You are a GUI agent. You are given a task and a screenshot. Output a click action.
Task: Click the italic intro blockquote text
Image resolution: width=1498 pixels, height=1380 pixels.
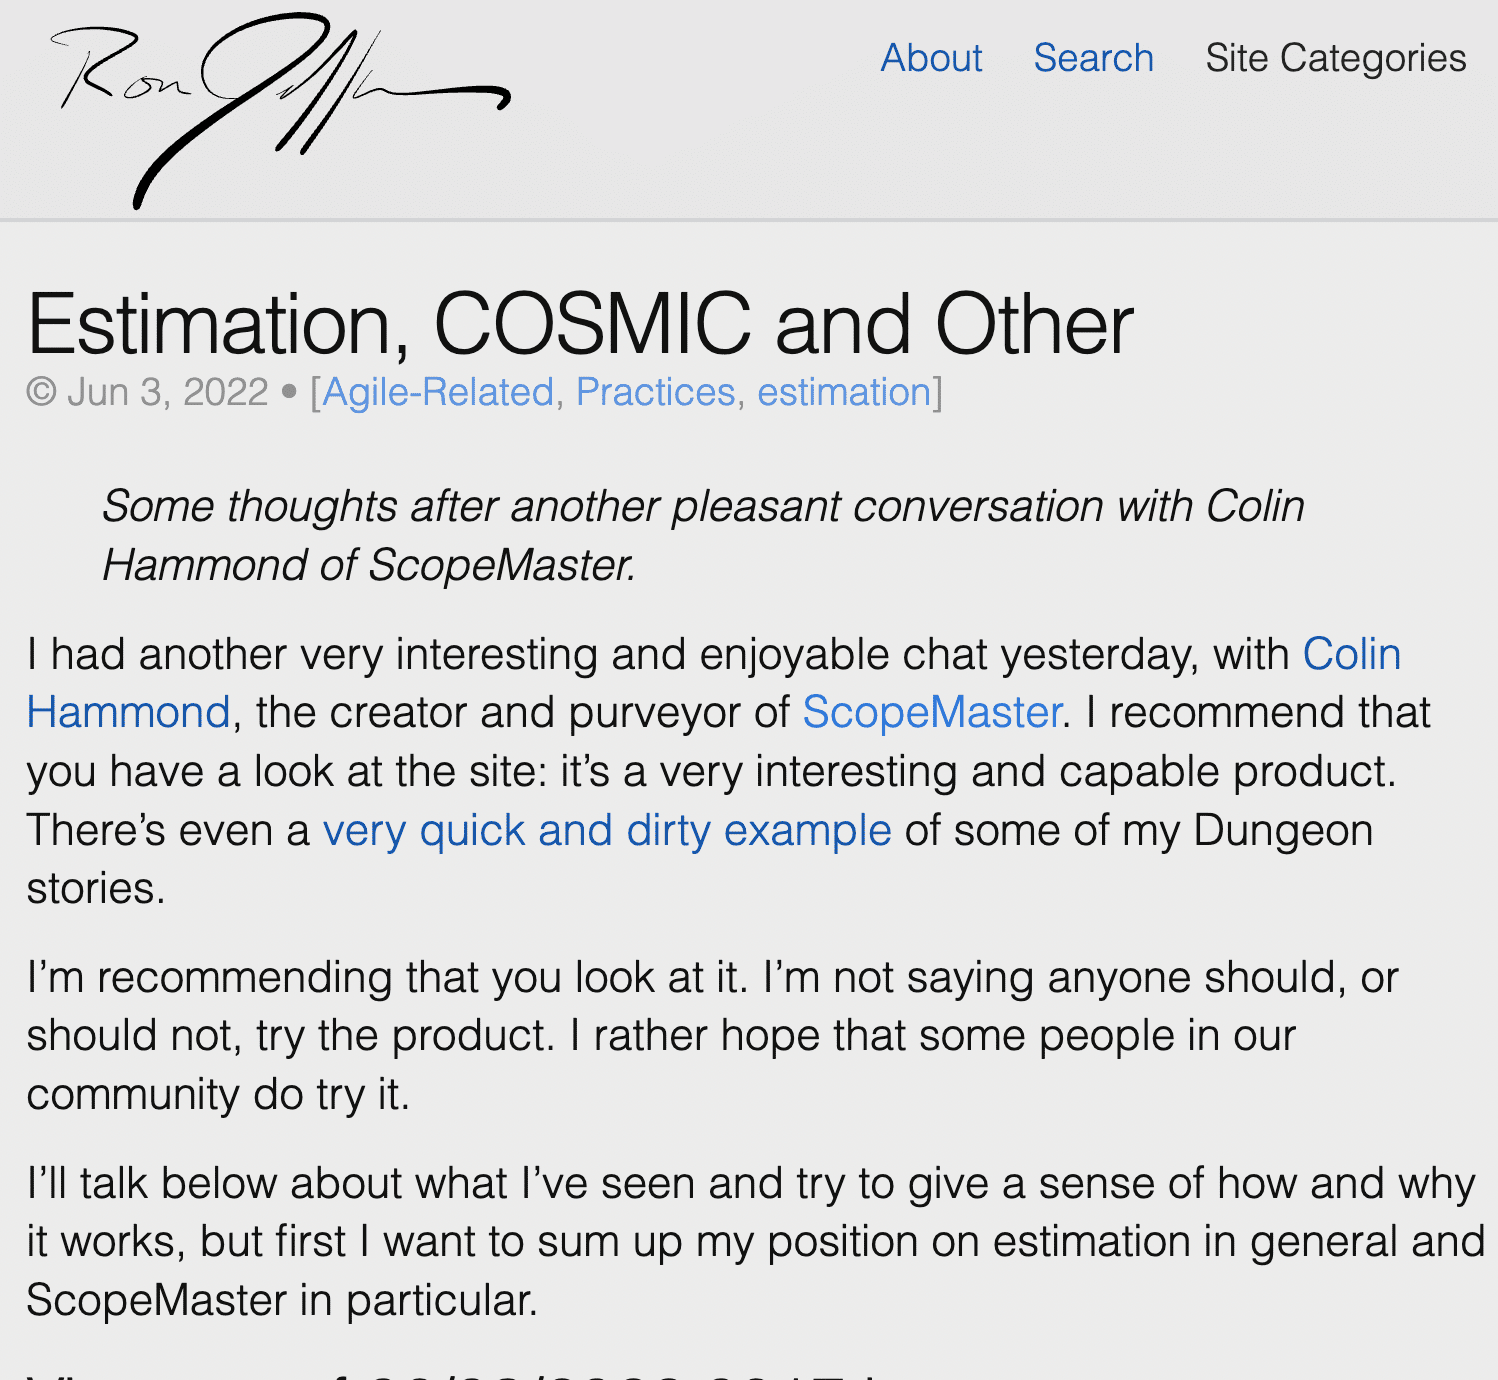tap(703, 535)
